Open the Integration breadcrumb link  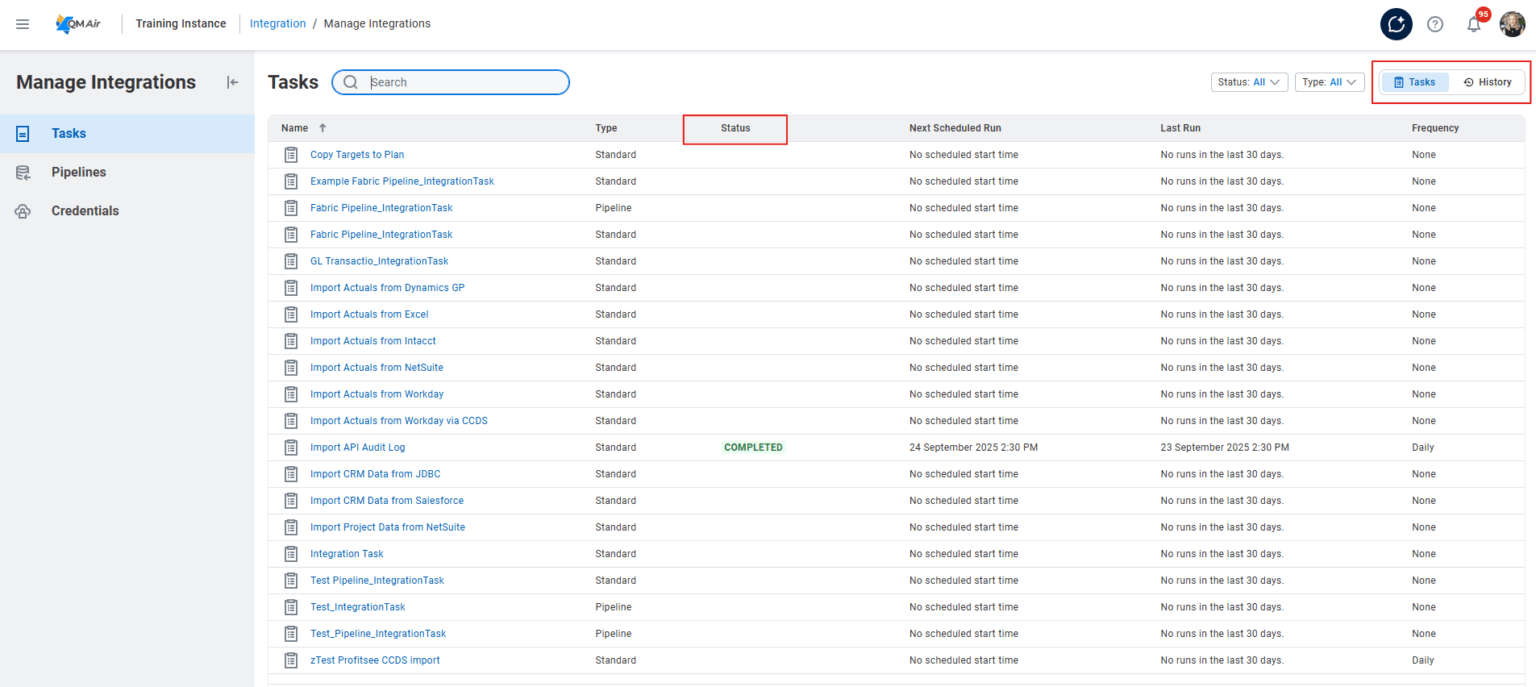[x=277, y=23]
